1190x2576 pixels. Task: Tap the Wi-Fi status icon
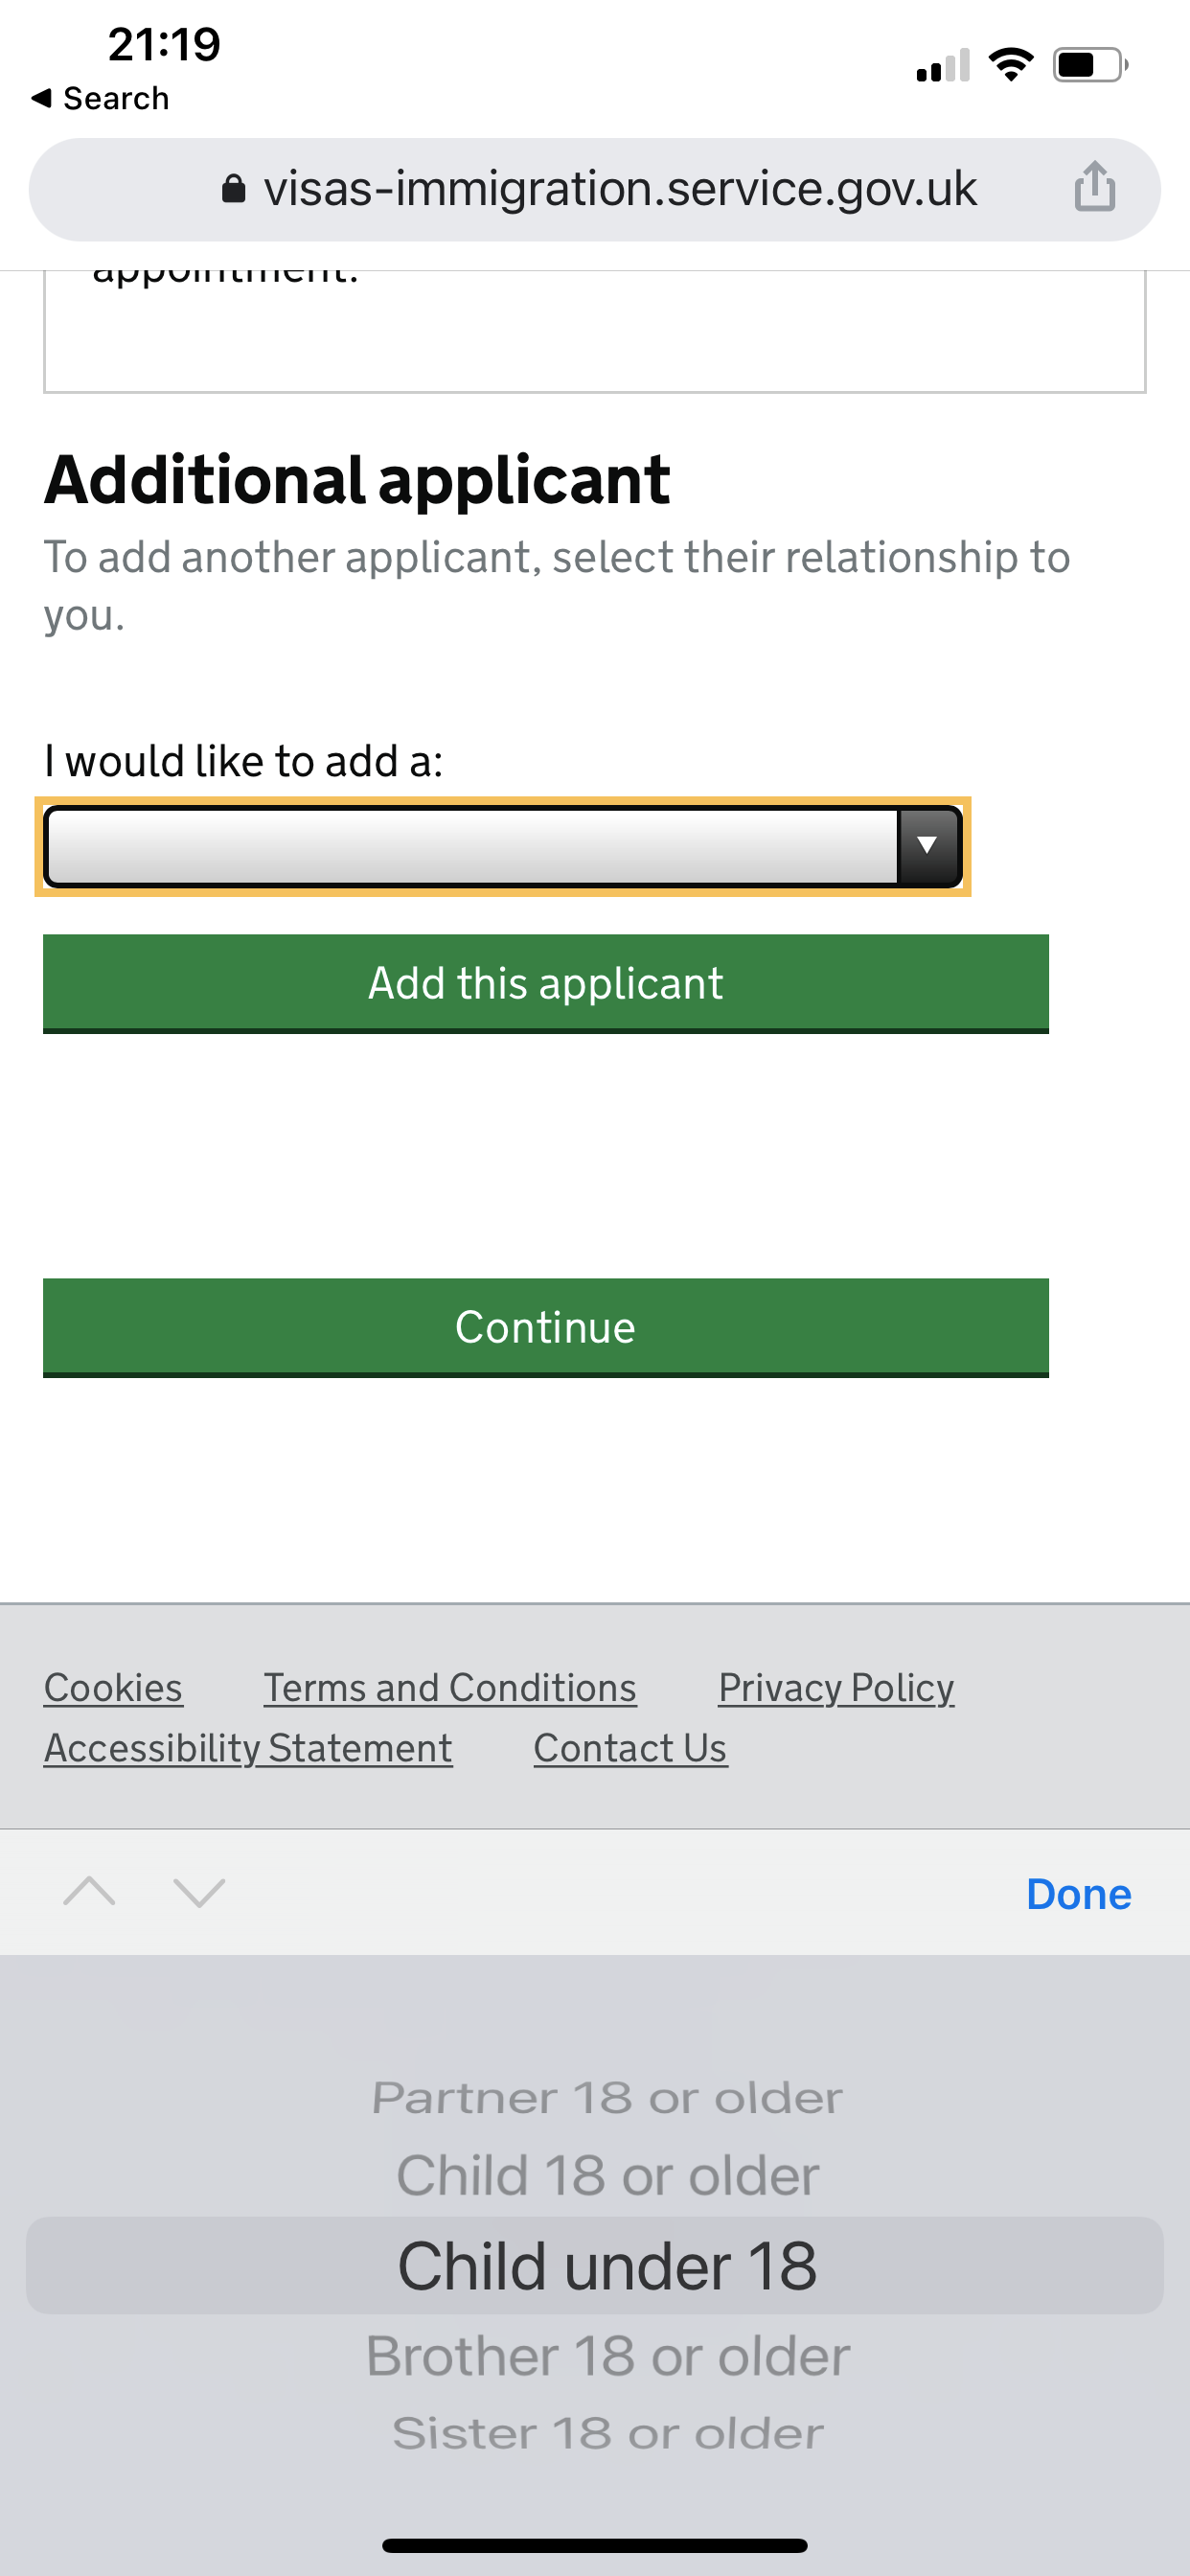(1010, 65)
